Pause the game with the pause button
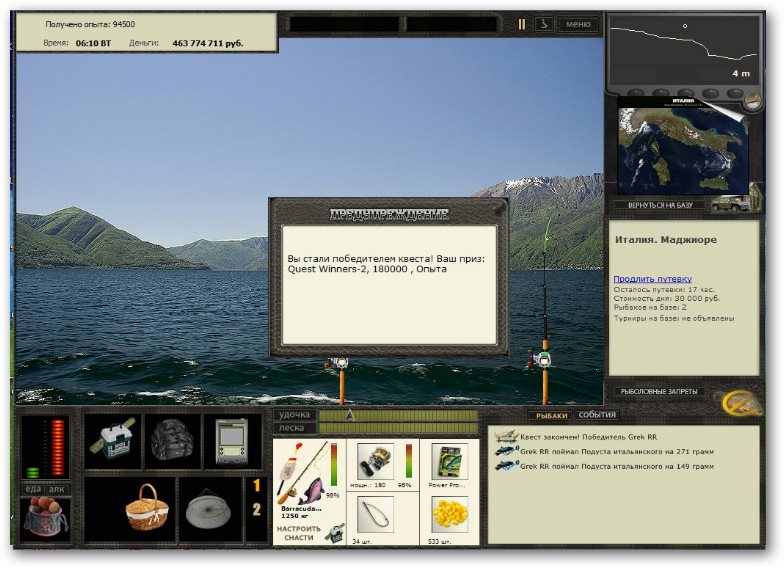The height and width of the screenshot is (568, 784). pos(522,24)
